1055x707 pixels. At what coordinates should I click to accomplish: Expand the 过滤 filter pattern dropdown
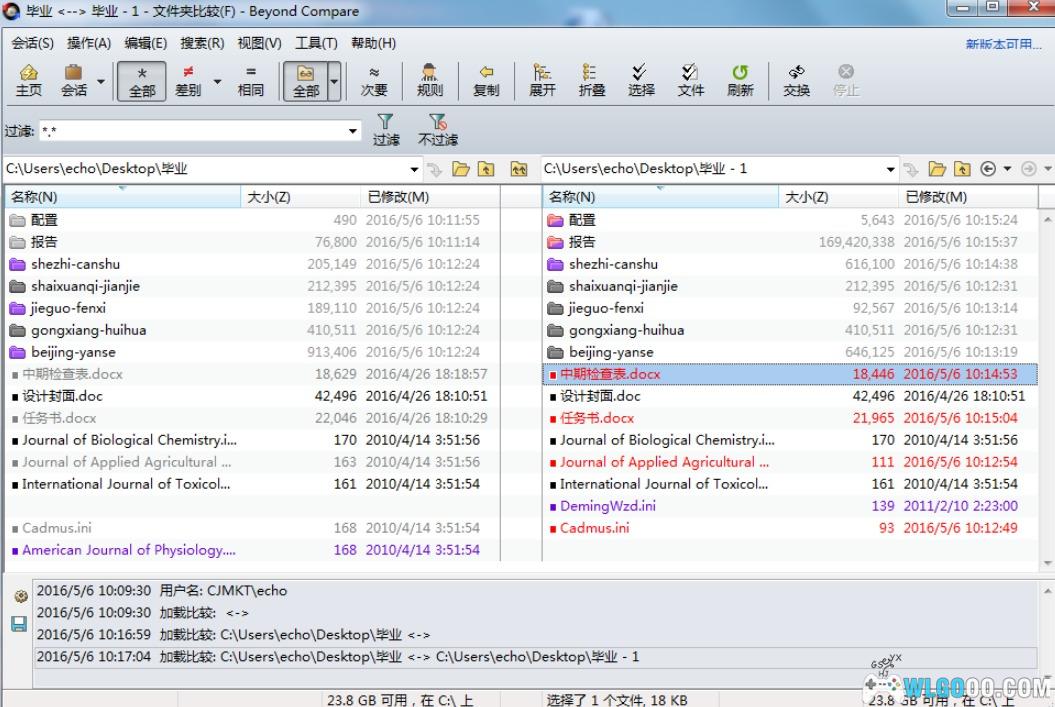pos(353,131)
